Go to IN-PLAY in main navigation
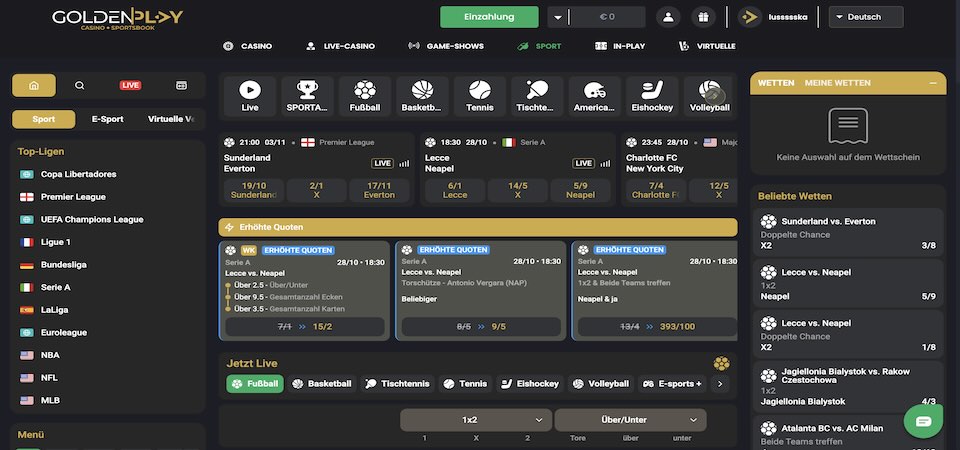 [620, 46]
